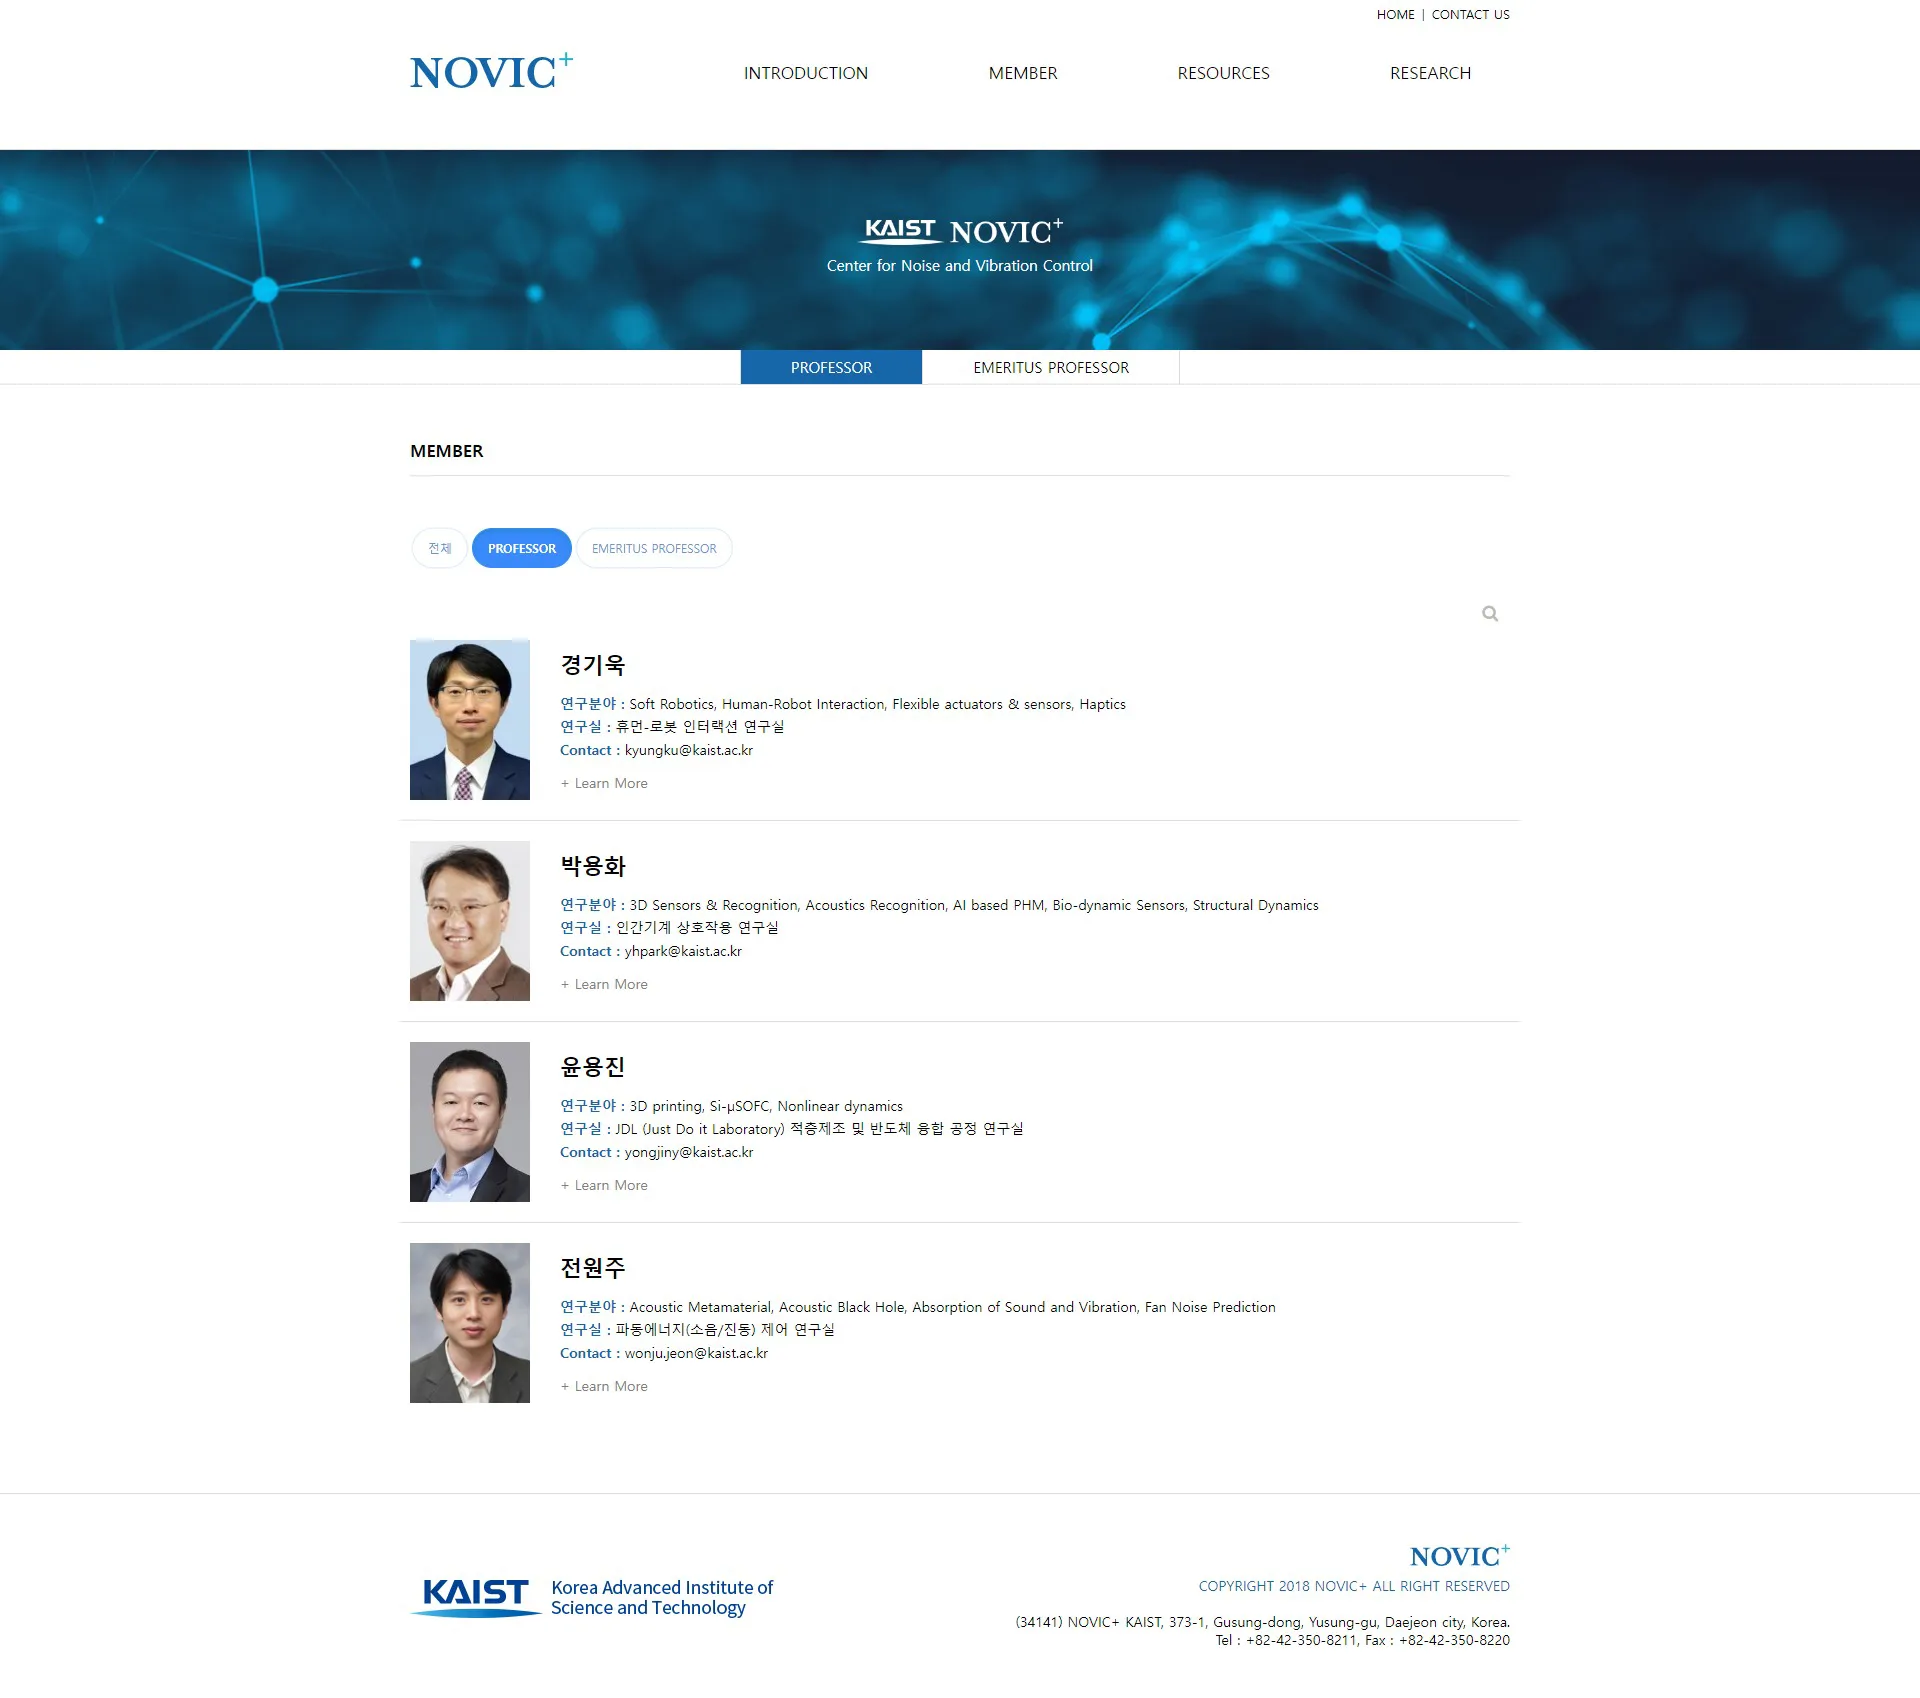The width and height of the screenshot is (1920, 1698).
Task: Click the KAIST NOVIC+ banner logo
Action: click(x=960, y=231)
